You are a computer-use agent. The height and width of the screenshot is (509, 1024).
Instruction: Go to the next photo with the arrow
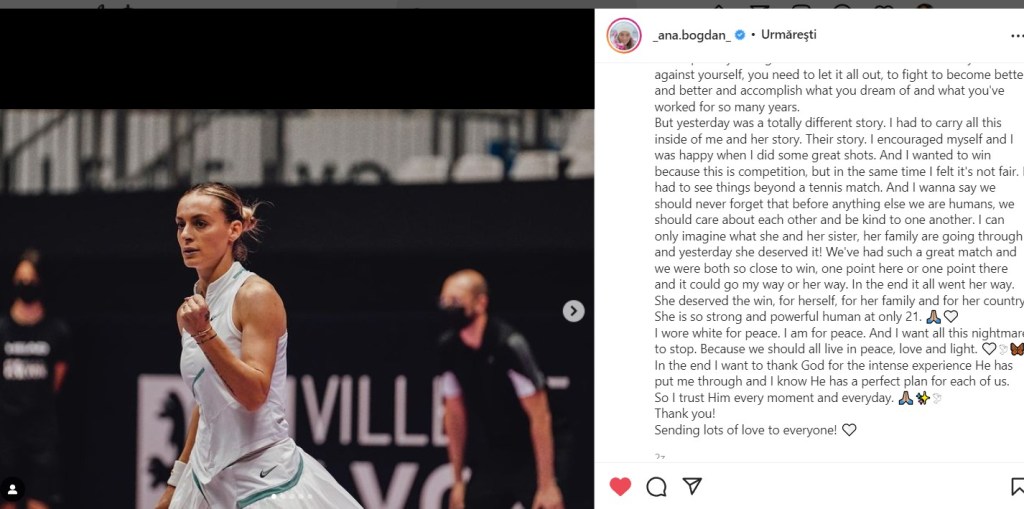(573, 311)
